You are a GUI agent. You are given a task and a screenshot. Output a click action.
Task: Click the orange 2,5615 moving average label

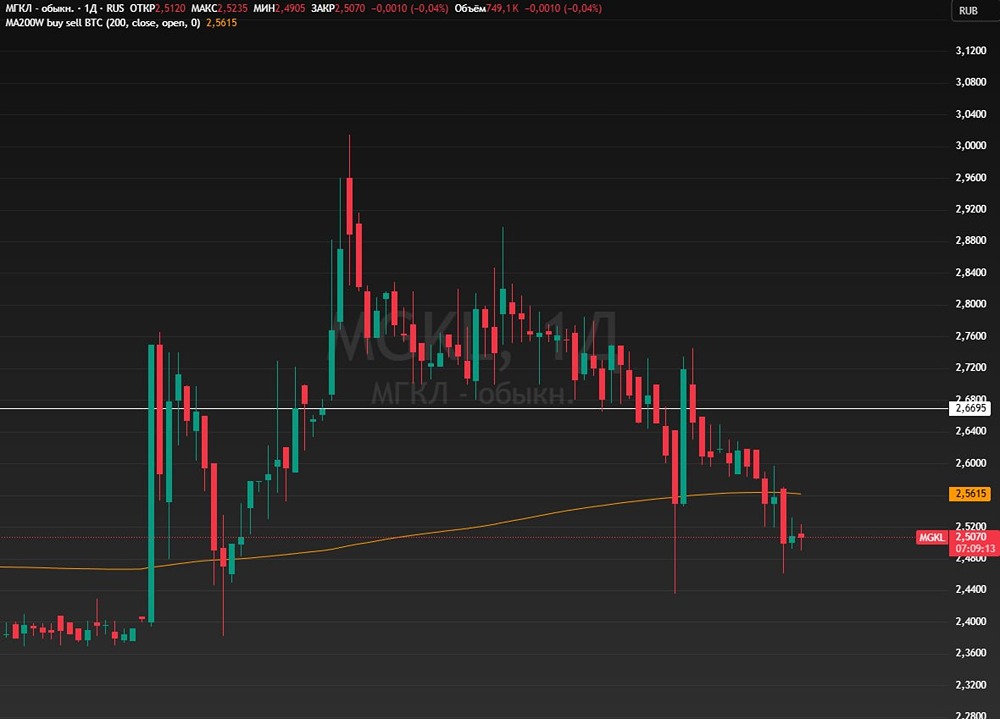tap(970, 493)
